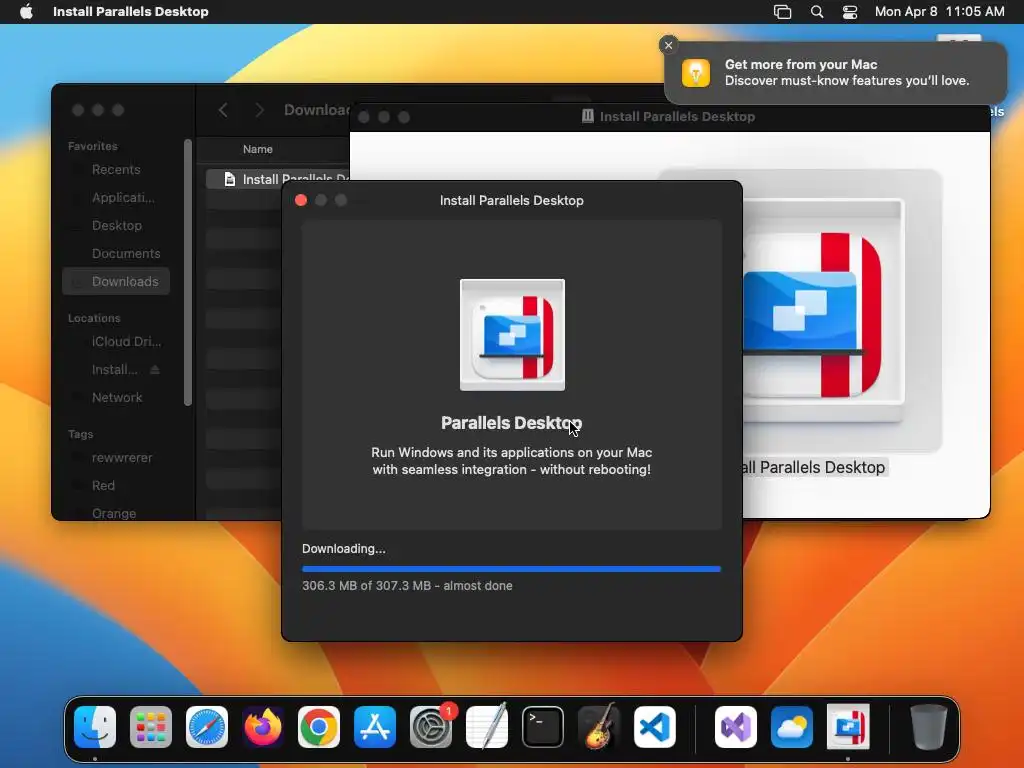
Task: Go forward in the Finder window
Action: (x=259, y=110)
